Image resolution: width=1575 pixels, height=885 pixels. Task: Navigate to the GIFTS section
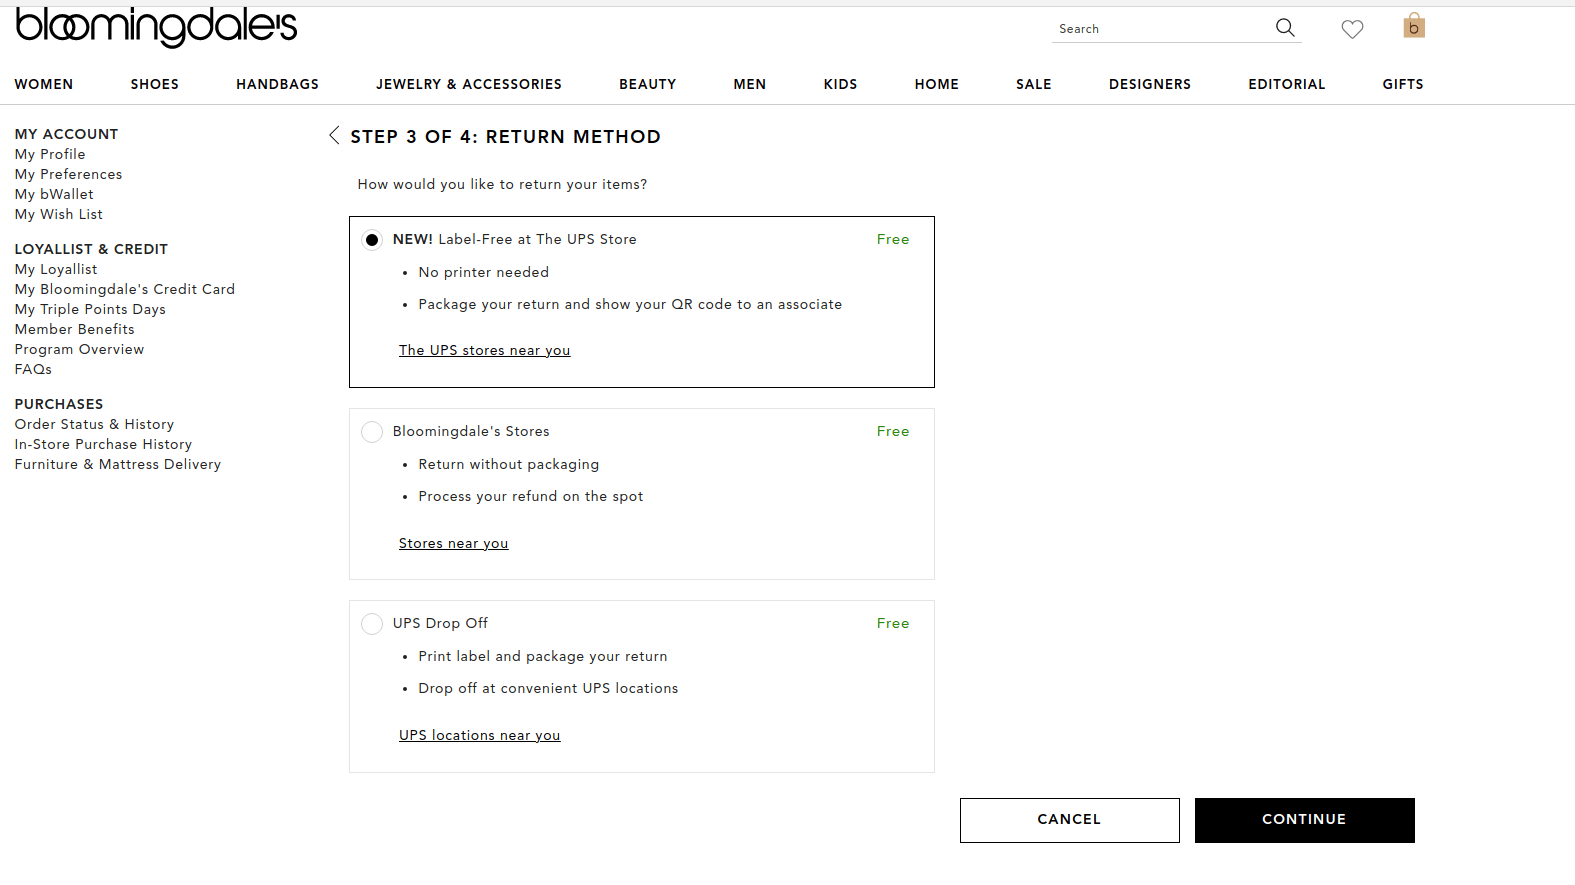coord(1402,84)
